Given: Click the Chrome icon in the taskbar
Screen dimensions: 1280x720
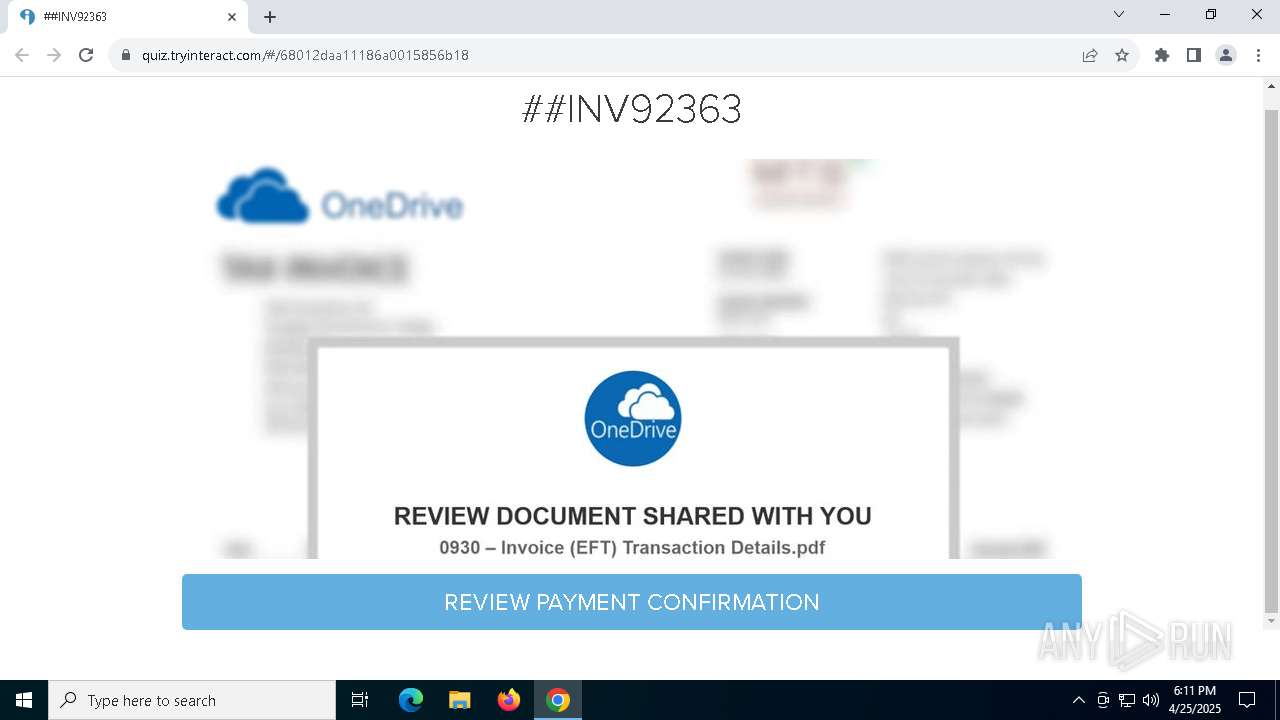Looking at the screenshot, I should pos(558,700).
